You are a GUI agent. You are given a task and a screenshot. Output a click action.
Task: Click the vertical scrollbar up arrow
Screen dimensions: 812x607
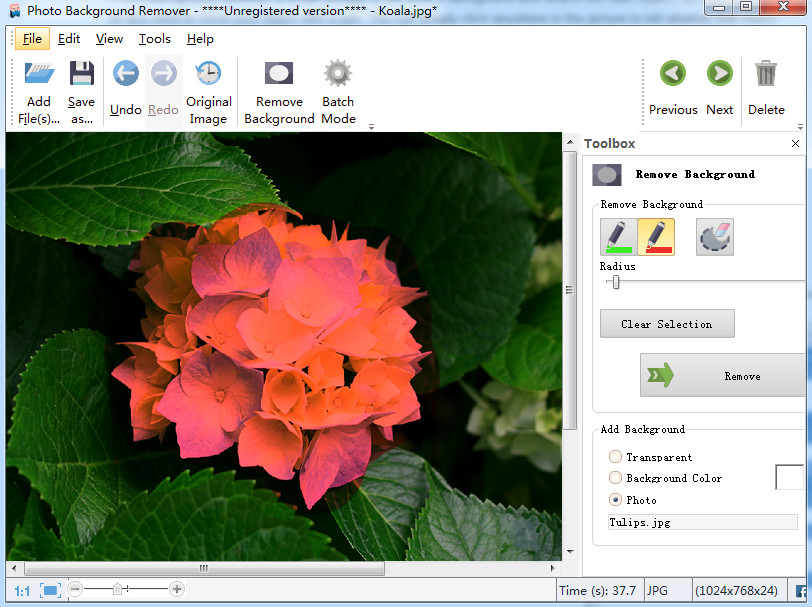570,142
